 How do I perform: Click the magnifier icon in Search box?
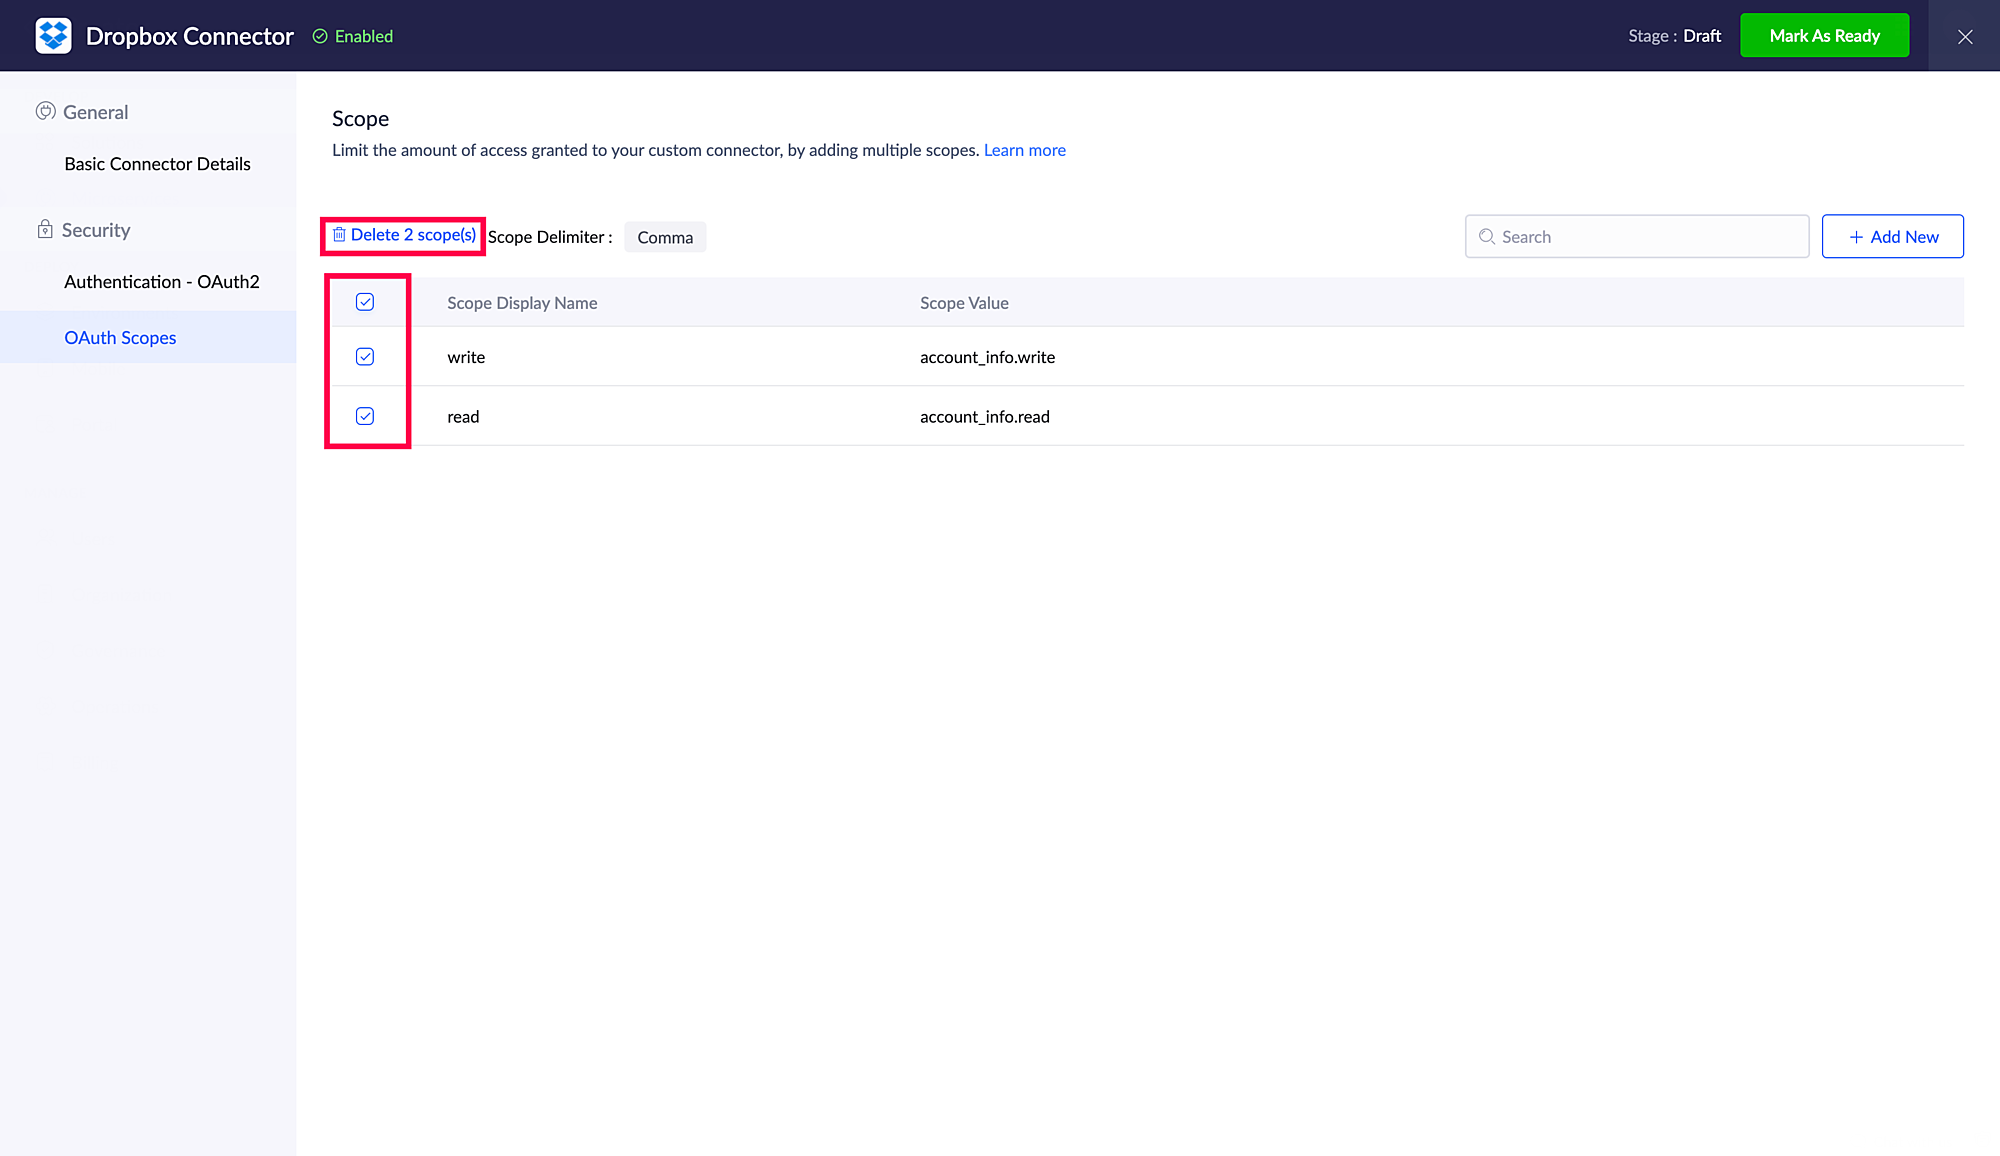[1487, 237]
